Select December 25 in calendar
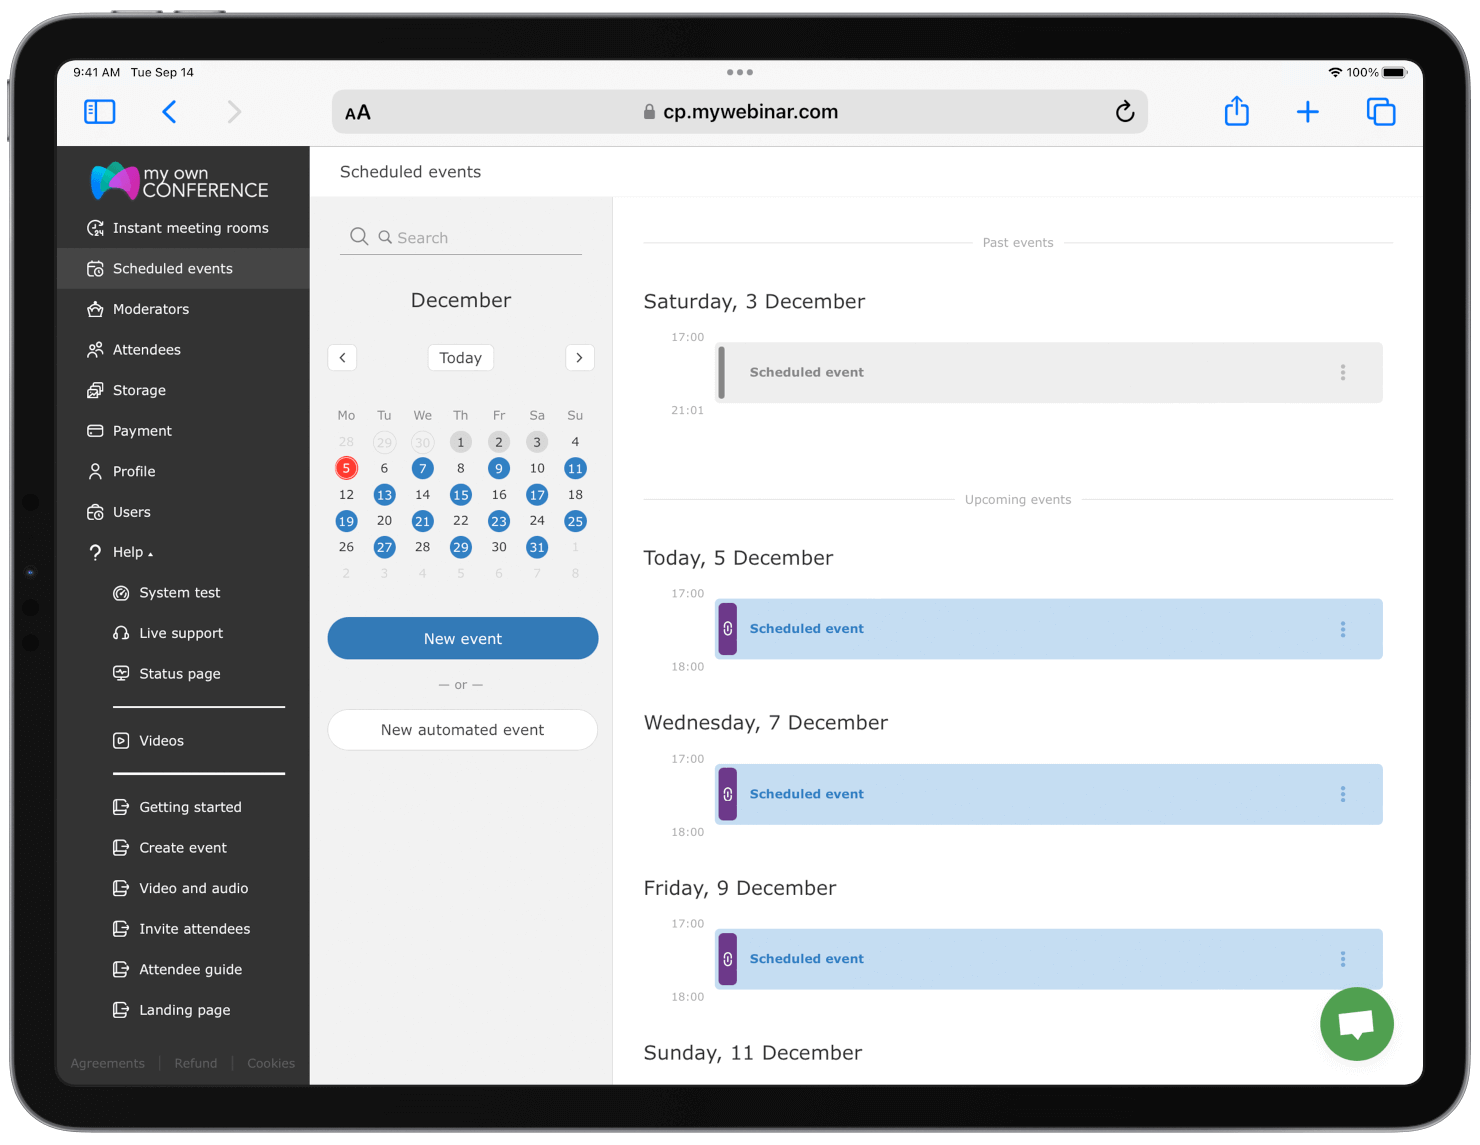 (575, 521)
